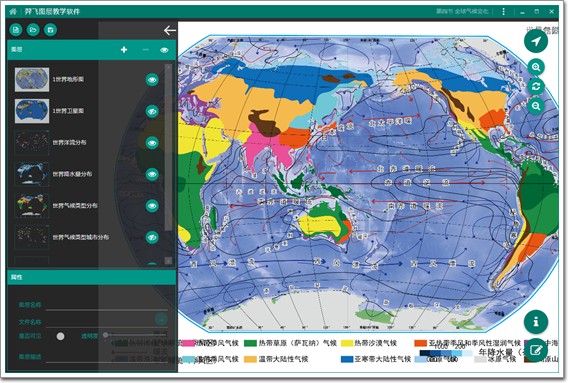Reset map view with refresh icon

tap(536, 86)
